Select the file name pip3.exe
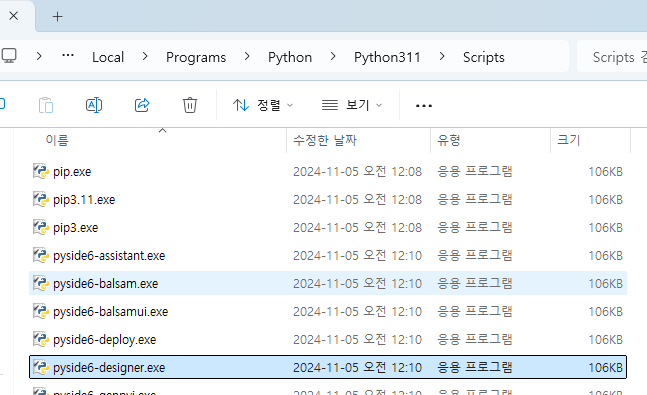The width and height of the screenshot is (647, 395). click(x=76, y=228)
